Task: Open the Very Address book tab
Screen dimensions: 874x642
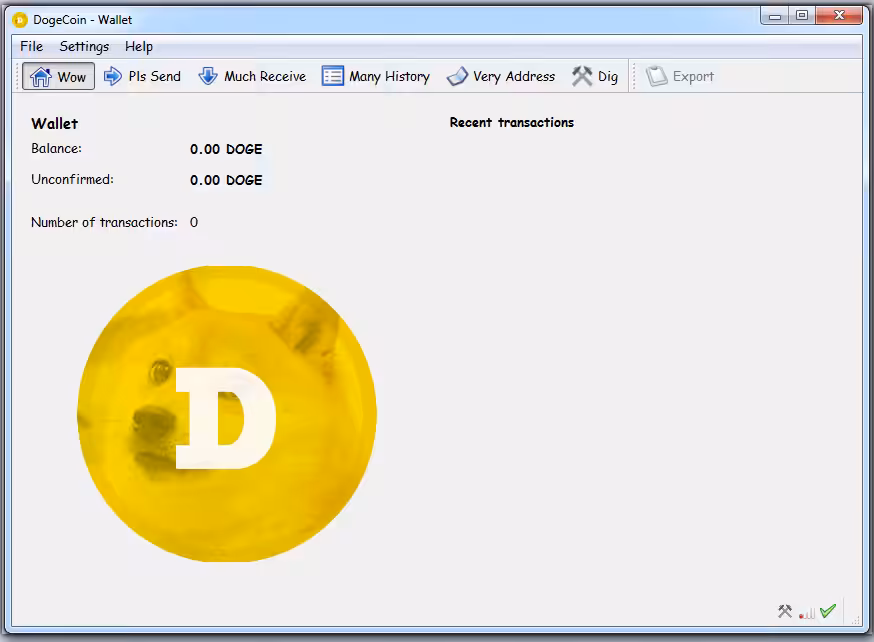Action: (x=501, y=76)
